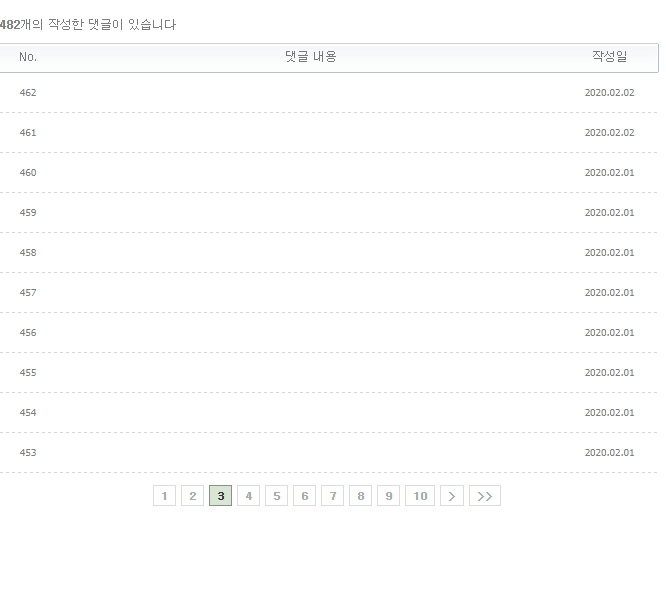Click the date in row 458

(x=610, y=253)
